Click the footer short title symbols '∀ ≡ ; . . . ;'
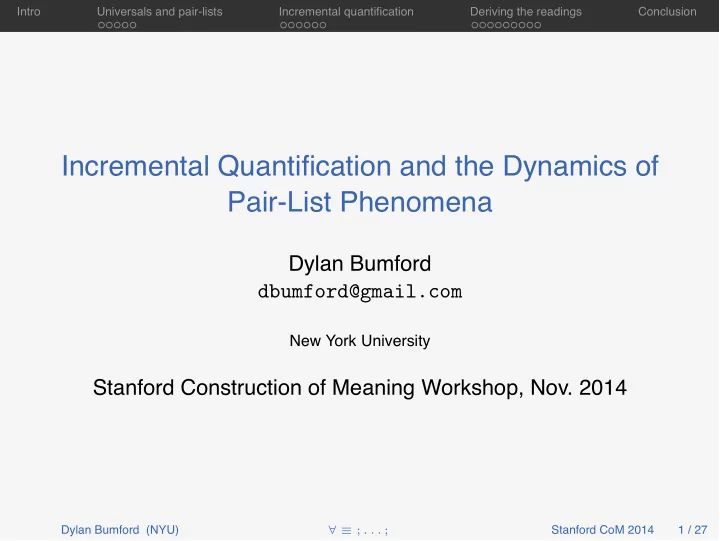The image size is (720, 541). tap(358, 531)
